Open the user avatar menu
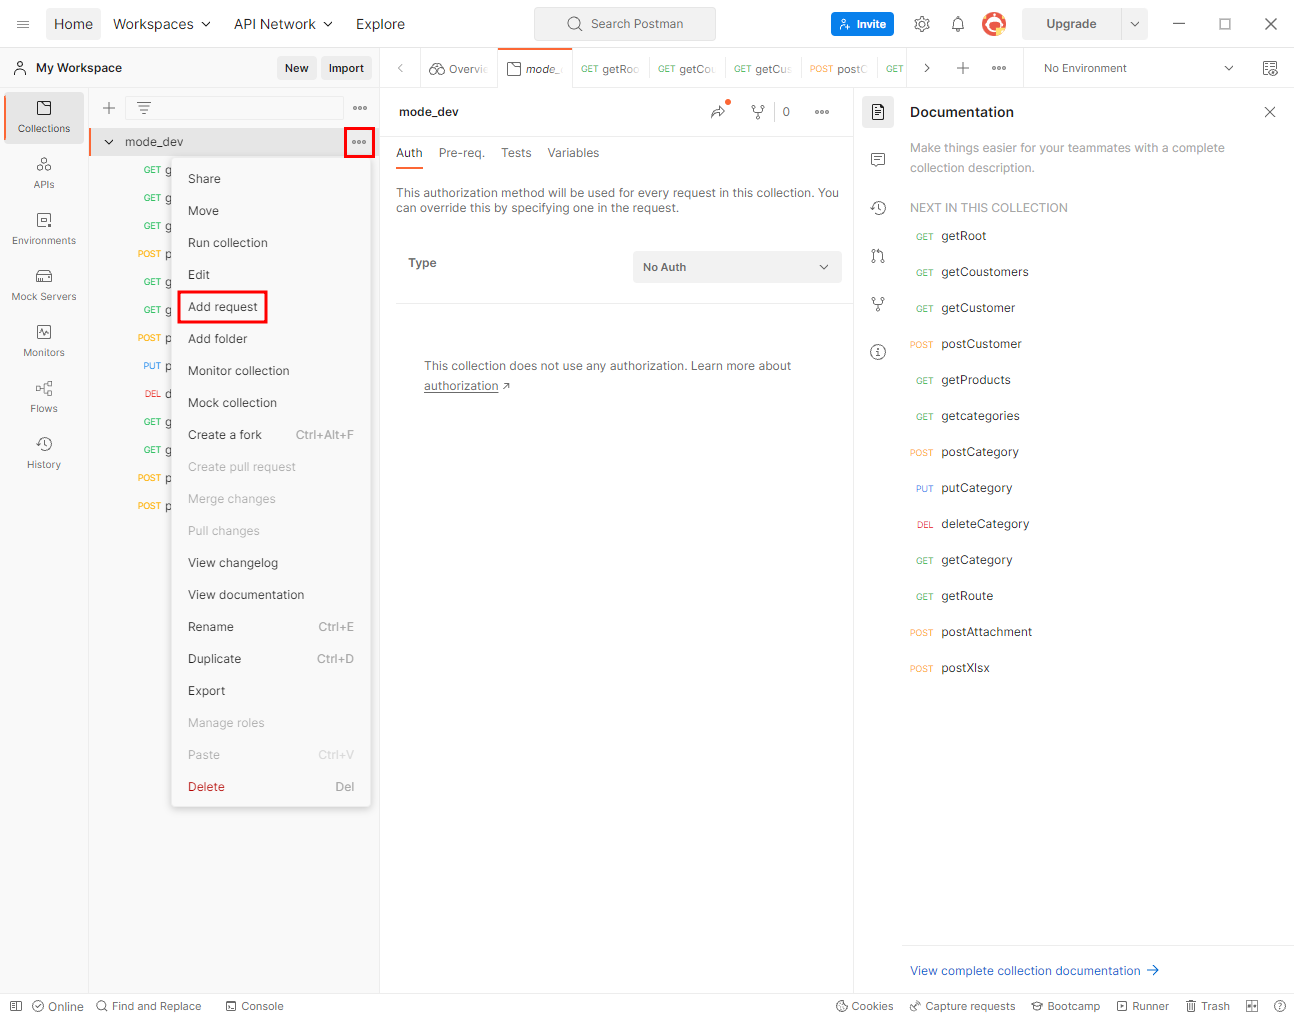 point(994,24)
